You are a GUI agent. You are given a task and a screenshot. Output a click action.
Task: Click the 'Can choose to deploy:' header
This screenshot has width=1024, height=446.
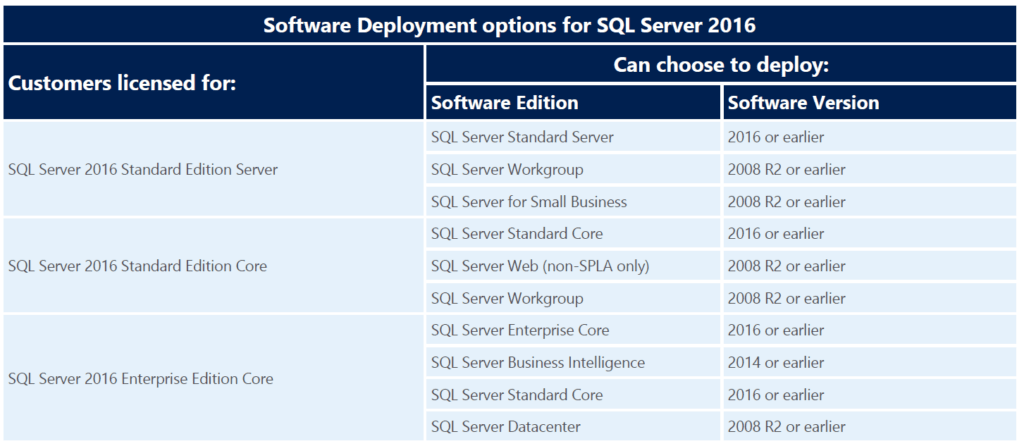720,66
